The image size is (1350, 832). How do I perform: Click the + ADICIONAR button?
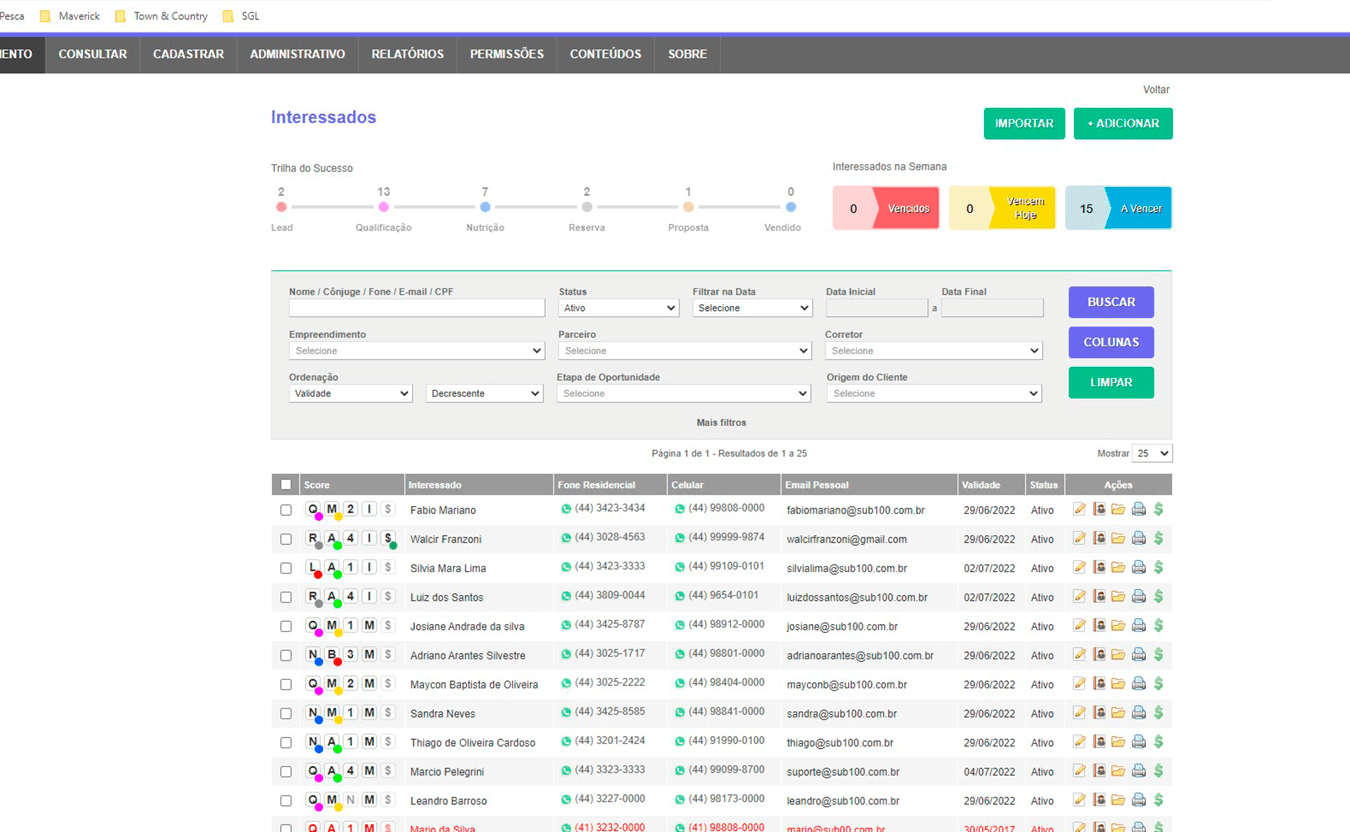pos(1122,123)
